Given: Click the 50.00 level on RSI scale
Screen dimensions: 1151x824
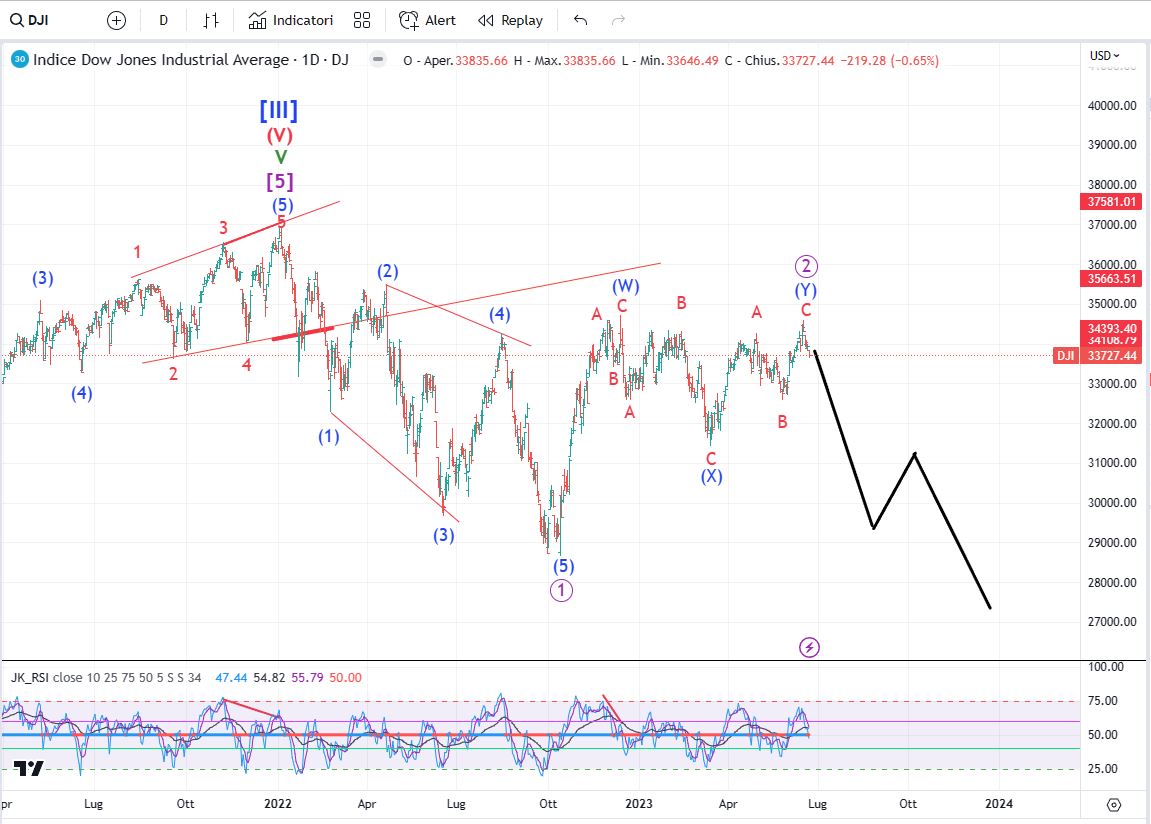Looking at the screenshot, I should pos(1102,734).
